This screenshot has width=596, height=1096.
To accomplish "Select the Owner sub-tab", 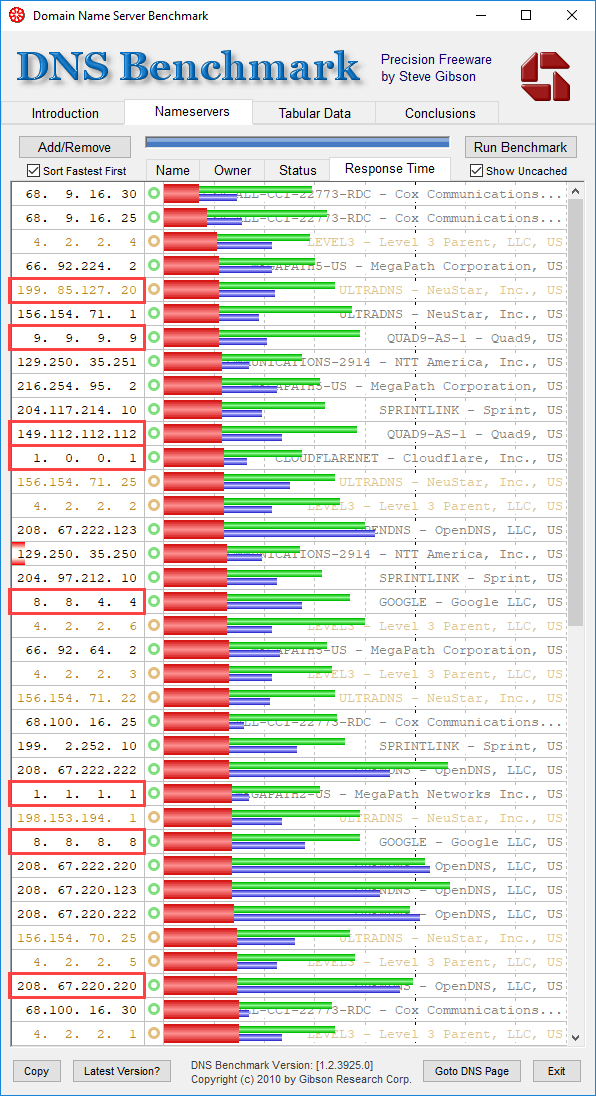I will (x=232, y=170).
